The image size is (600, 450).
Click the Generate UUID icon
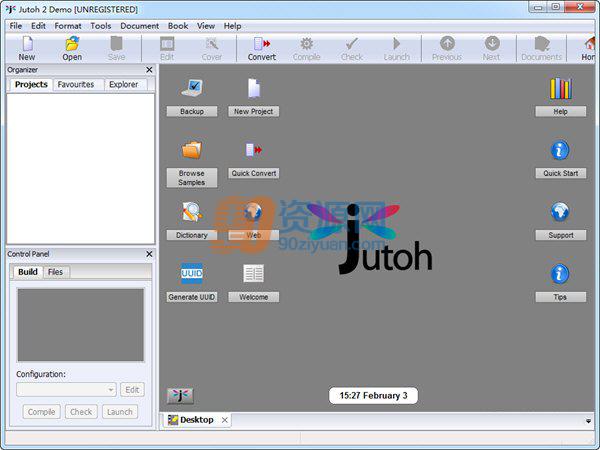coord(192,273)
